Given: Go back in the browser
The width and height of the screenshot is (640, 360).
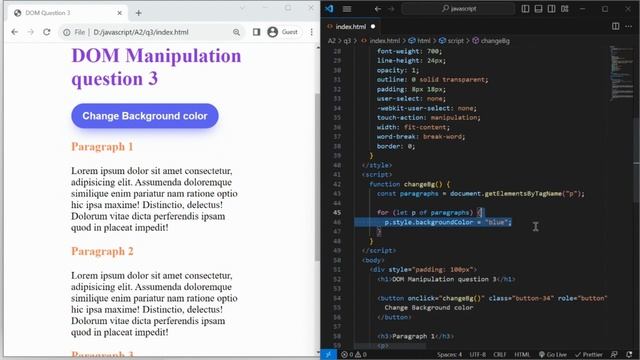Looking at the screenshot, I should (x=15, y=32).
